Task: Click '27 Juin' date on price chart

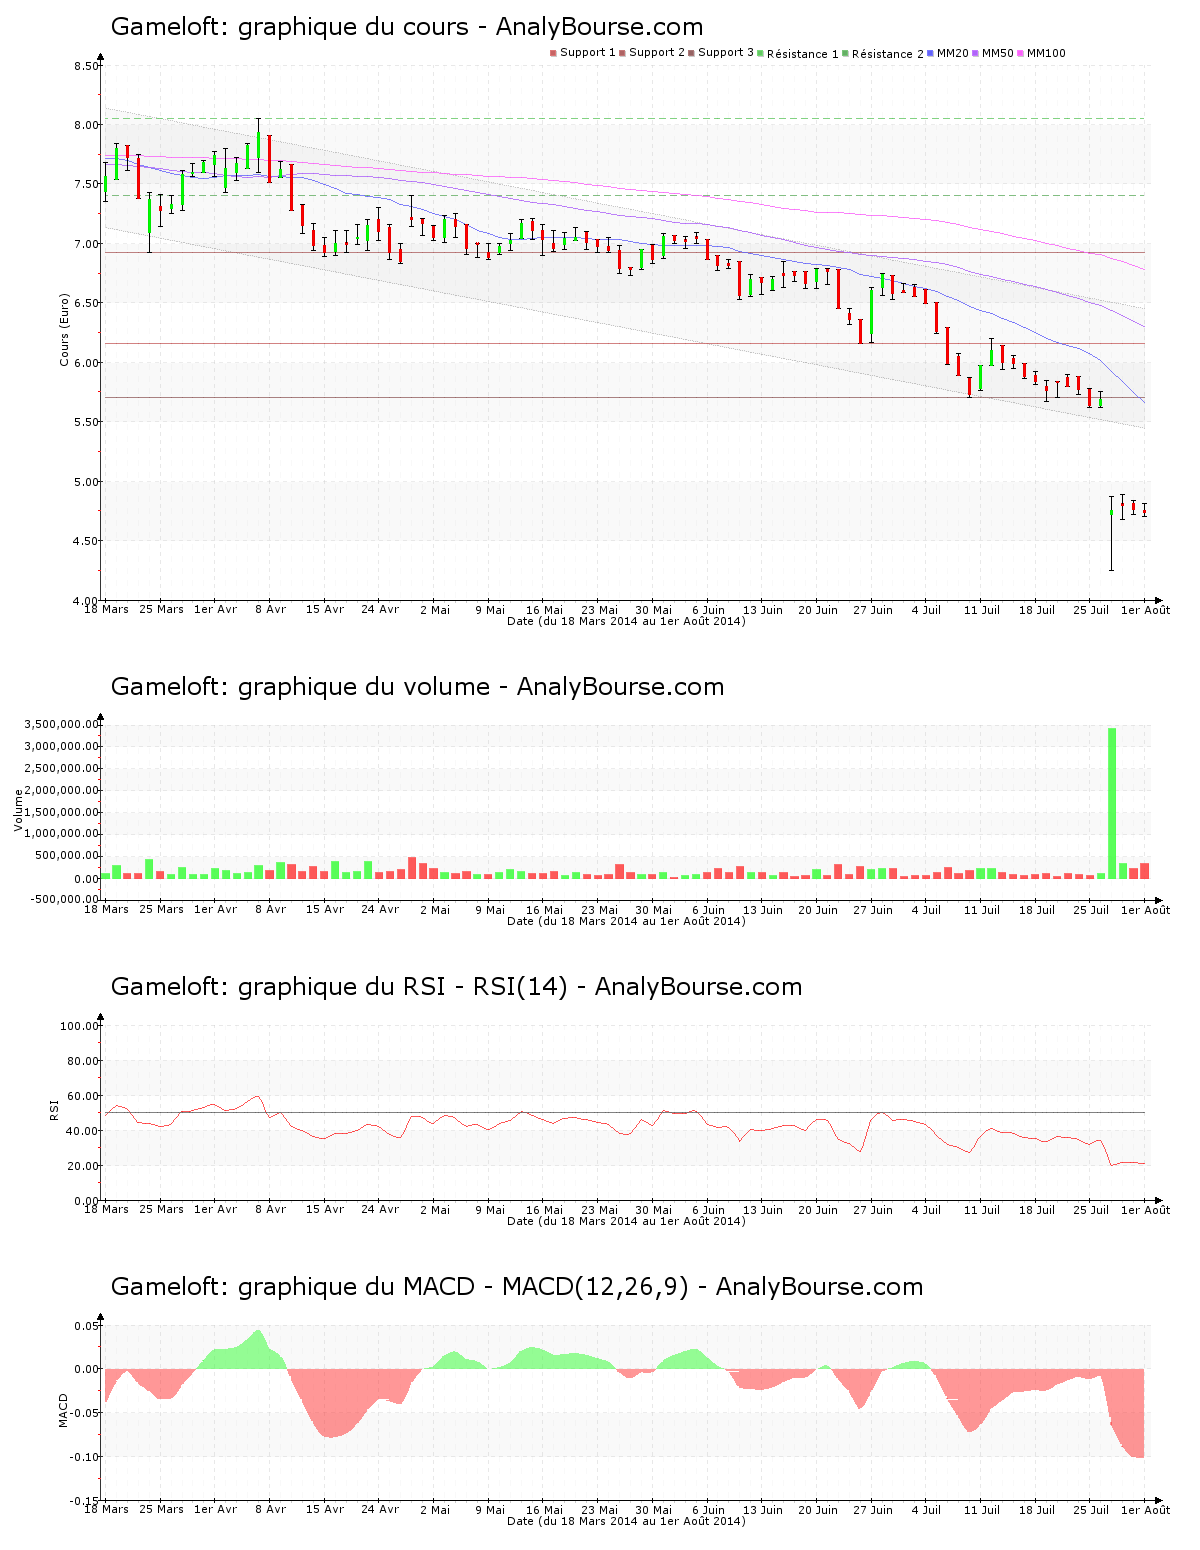Action: point(873,609)
